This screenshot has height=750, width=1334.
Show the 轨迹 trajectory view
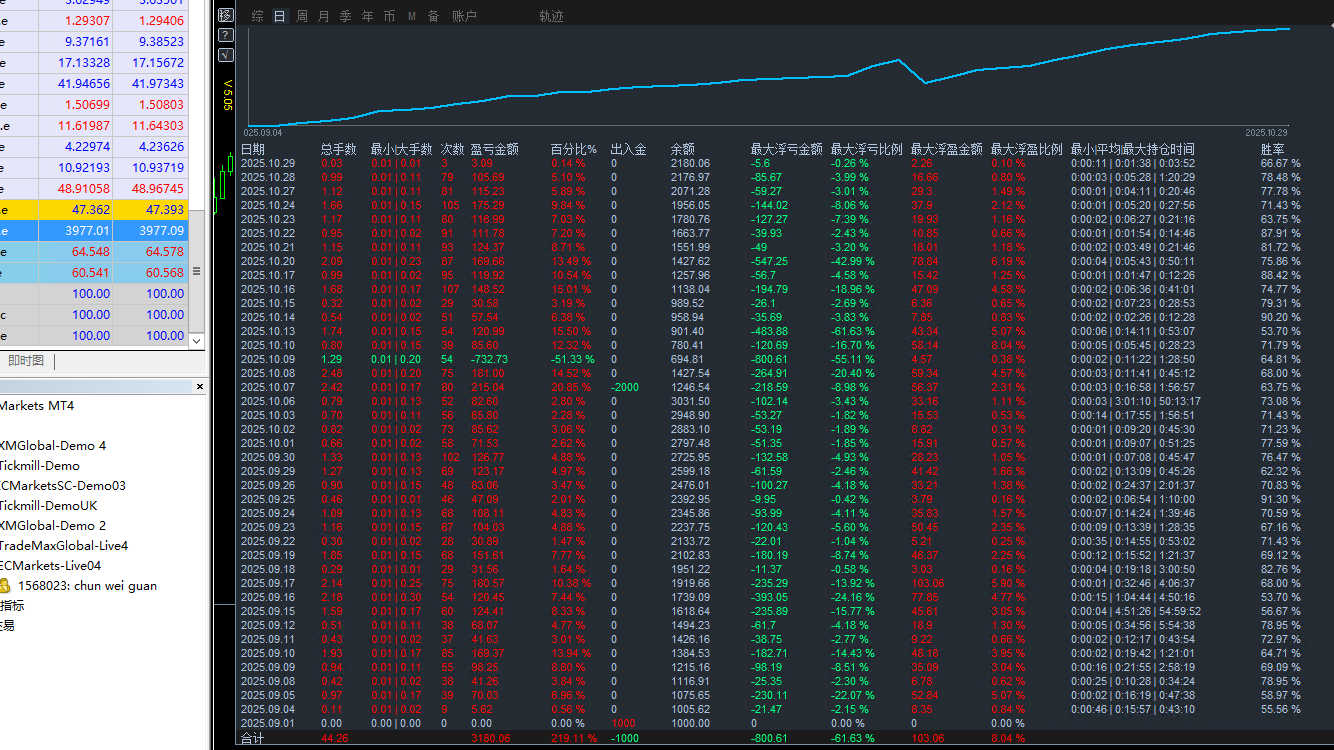551,16
